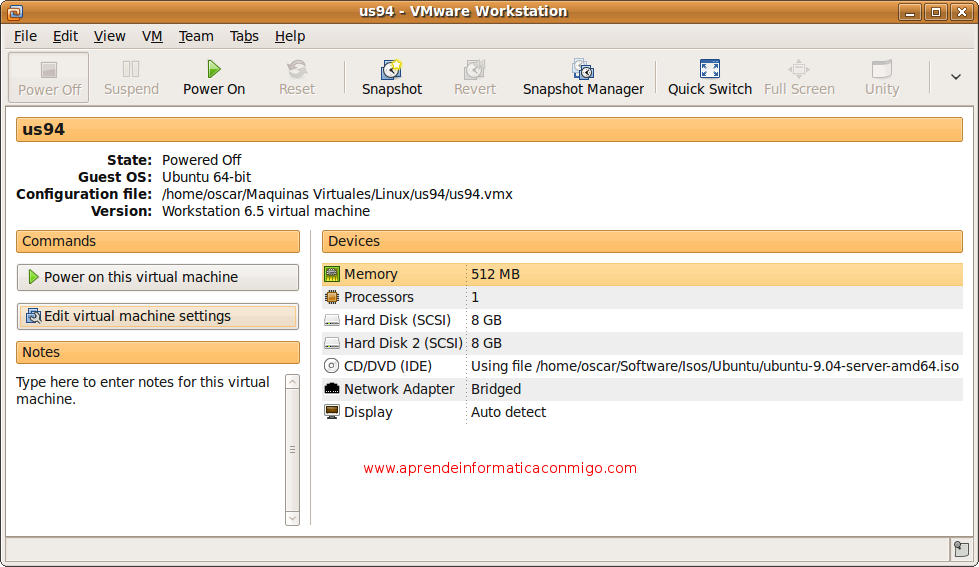The image size is (979, 567).
Task: Click the Notes scrollbar up arrow
Action: 292,381
